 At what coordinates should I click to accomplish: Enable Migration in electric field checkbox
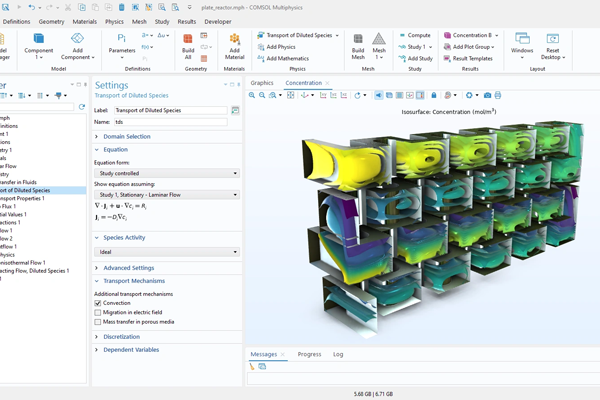click(98, 313)
